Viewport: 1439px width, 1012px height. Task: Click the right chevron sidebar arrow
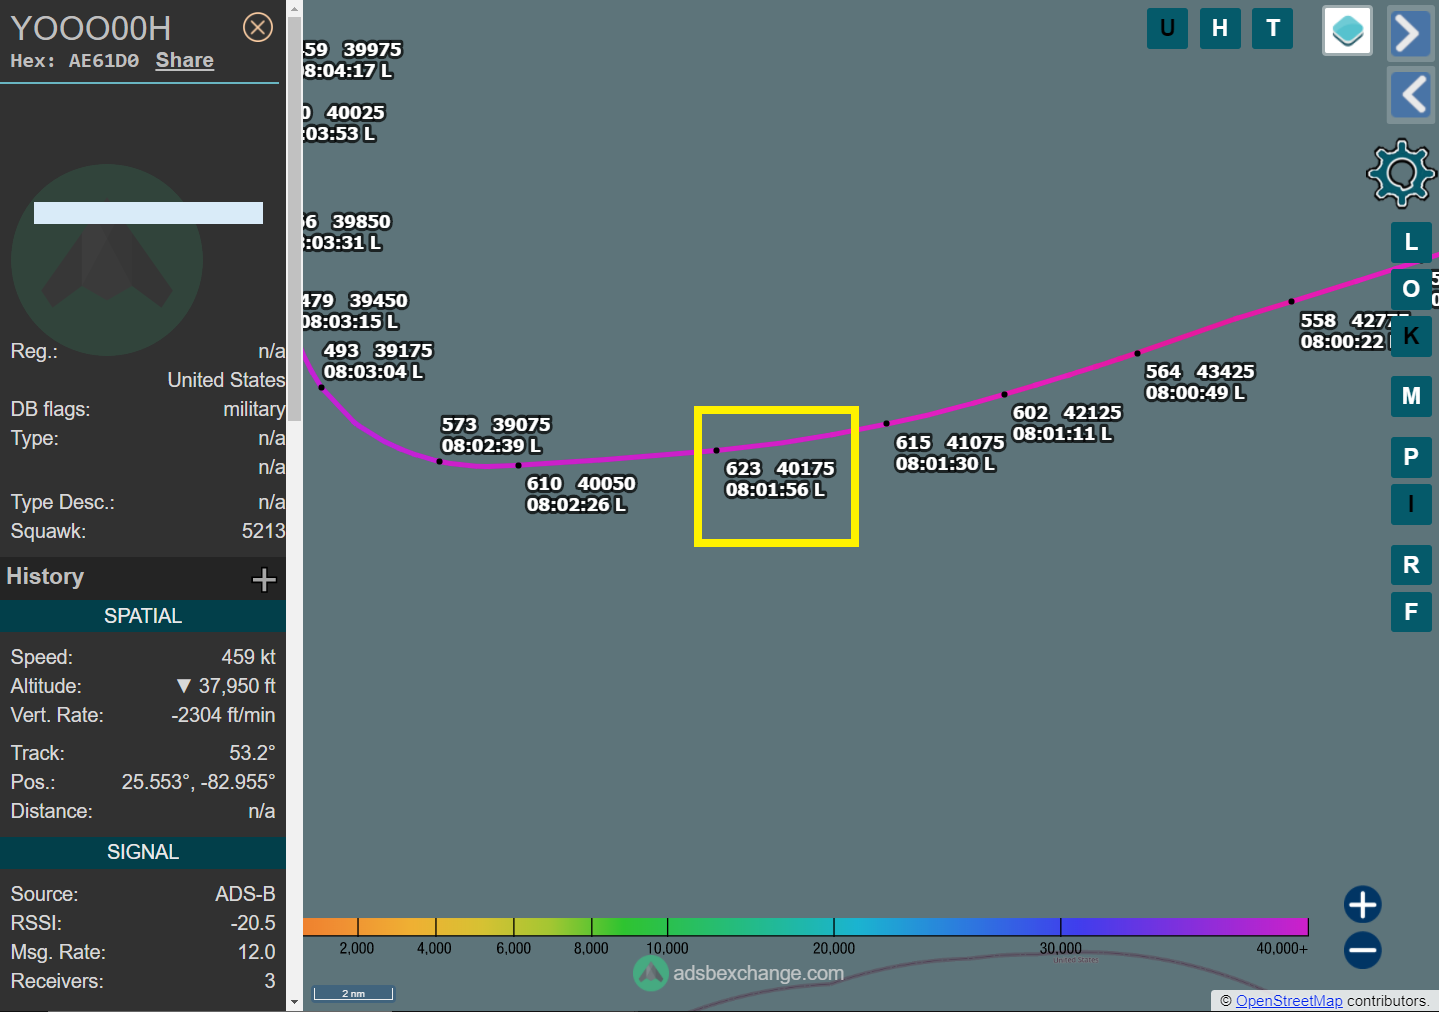1410,33
